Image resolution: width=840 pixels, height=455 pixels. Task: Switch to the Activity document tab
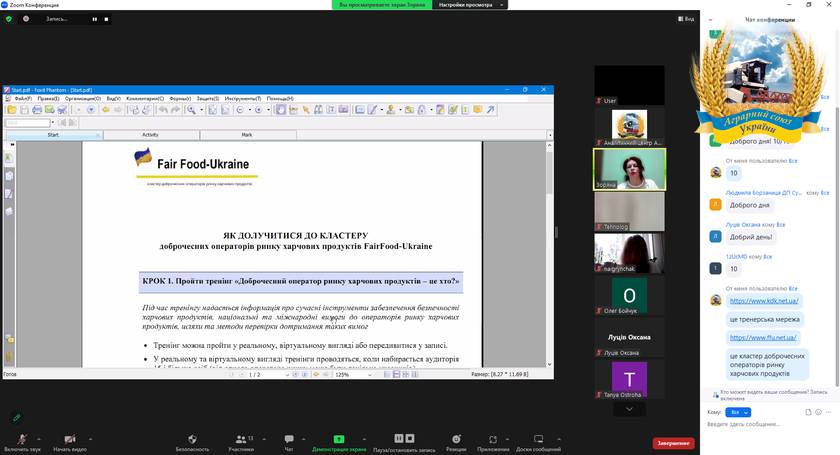coord(151,135)
